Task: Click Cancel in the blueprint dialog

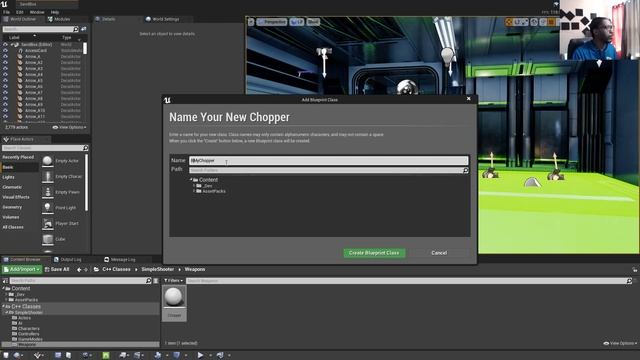Action: click(439, 253)
